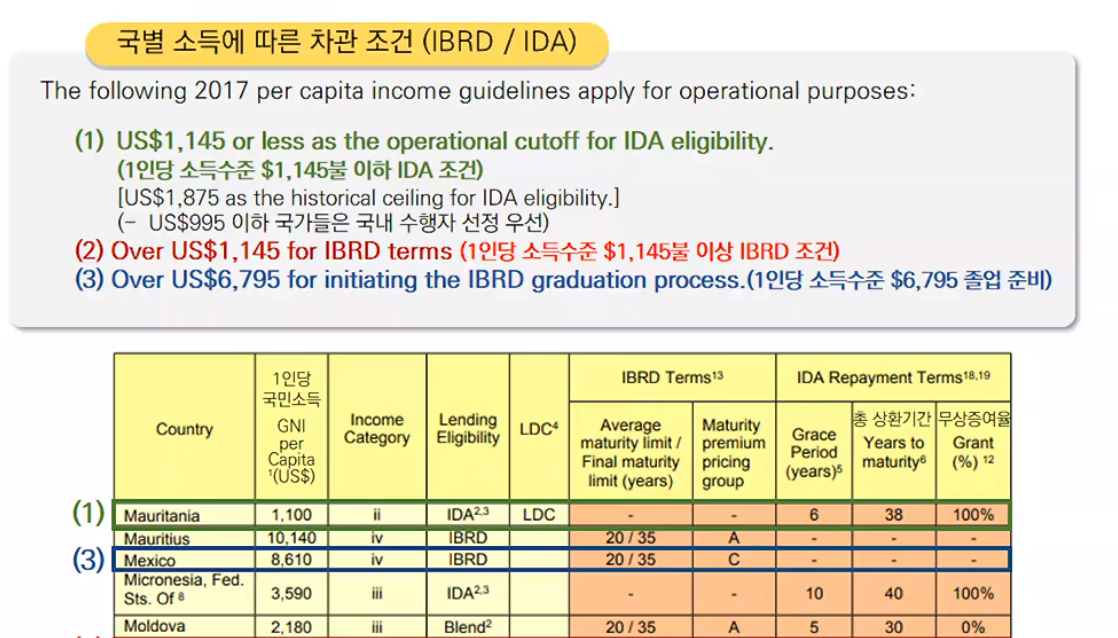Select the blue line 'Over US$6,795 for initiating the IBRD graduation process'
1118x638 pixels.
[x=426, y=279]
